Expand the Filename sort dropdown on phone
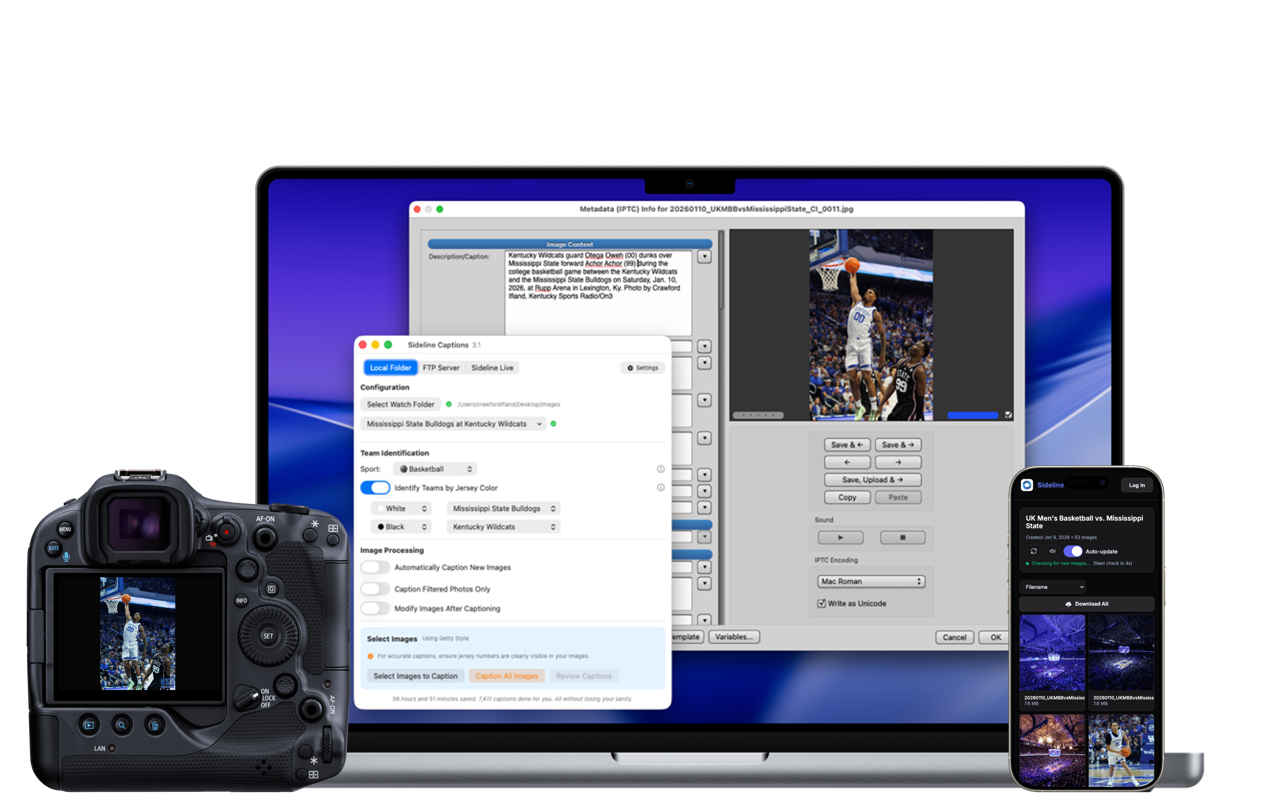Screen dimensions: 1280x800 click(x=1053, y=587)
